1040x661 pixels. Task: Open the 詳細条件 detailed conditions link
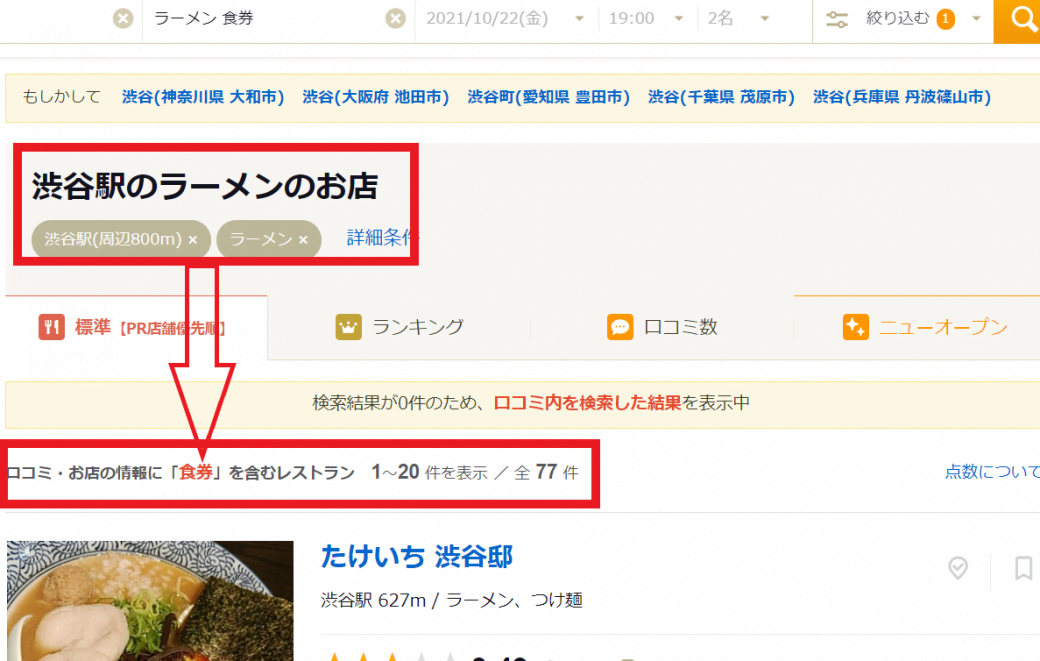coord(383,237)
